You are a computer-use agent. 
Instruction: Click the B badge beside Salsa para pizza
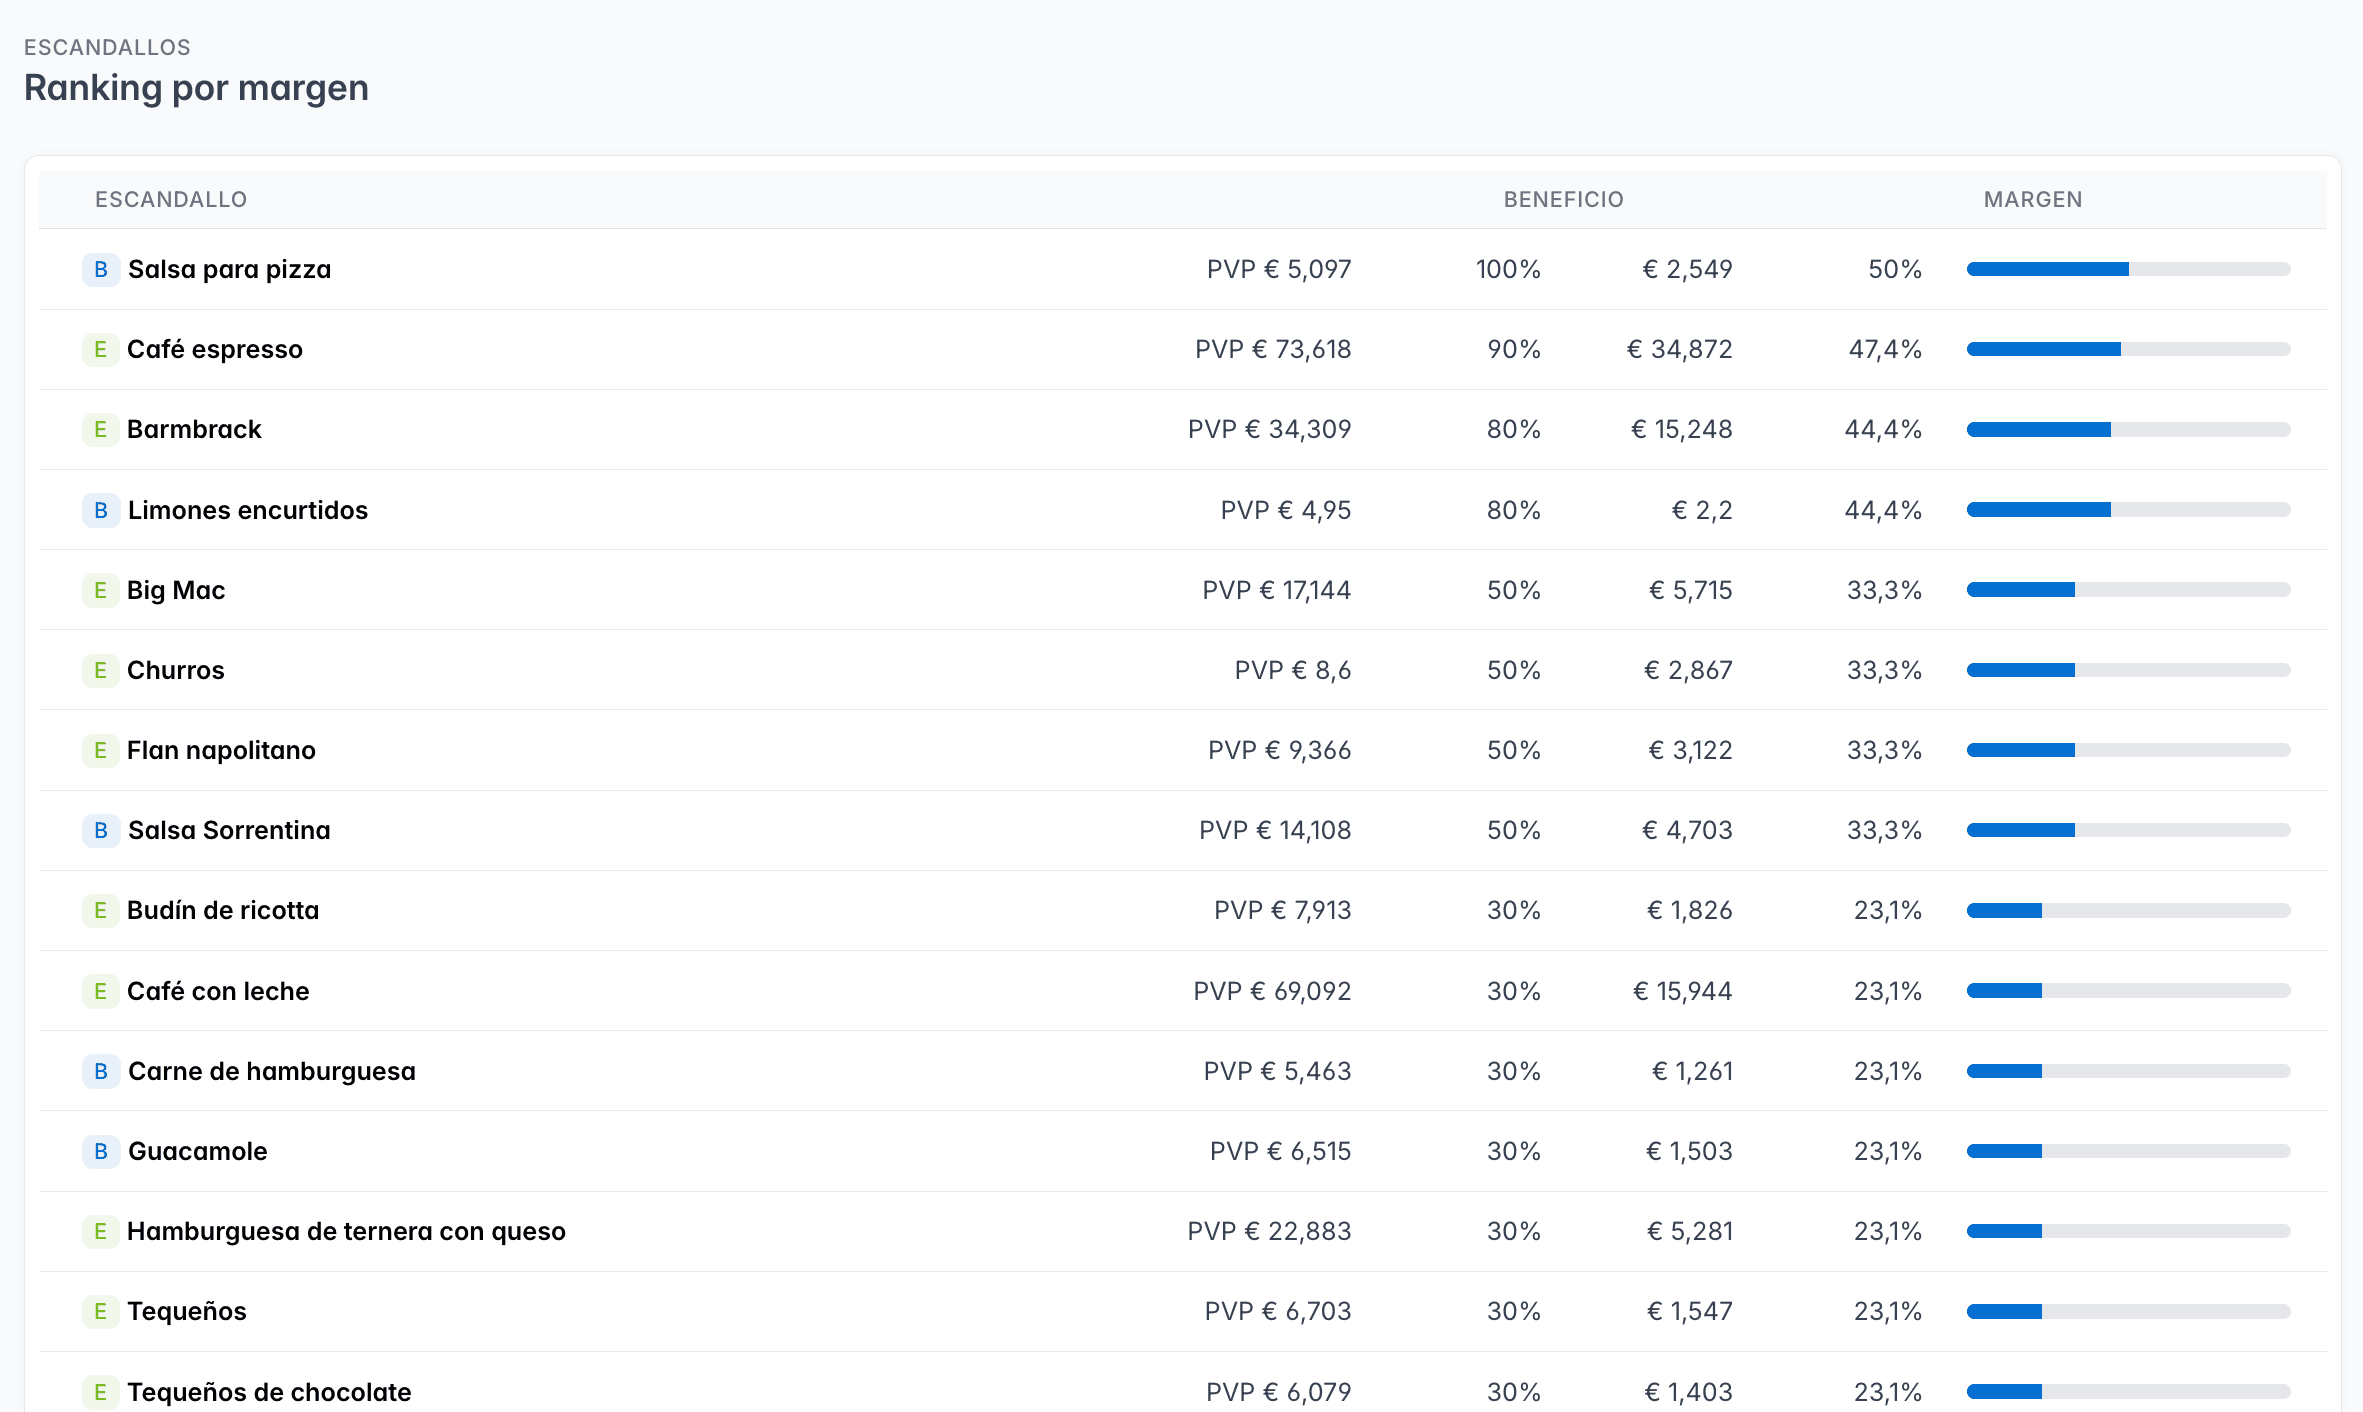tap(101, 269)
